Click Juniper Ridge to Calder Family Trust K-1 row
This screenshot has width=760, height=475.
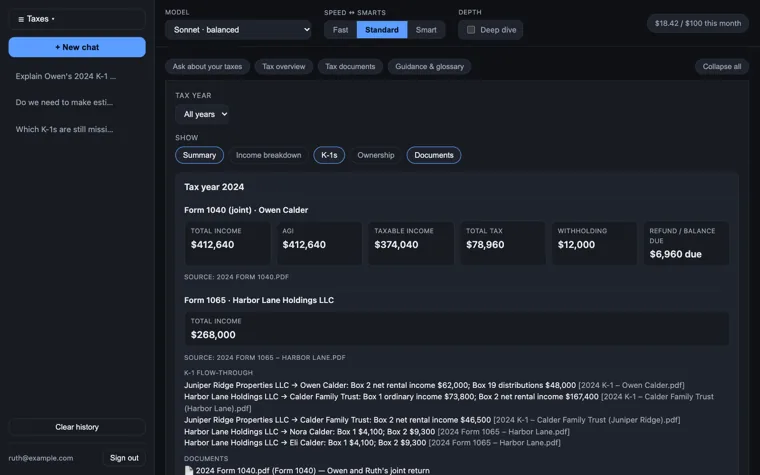(432, 420)
